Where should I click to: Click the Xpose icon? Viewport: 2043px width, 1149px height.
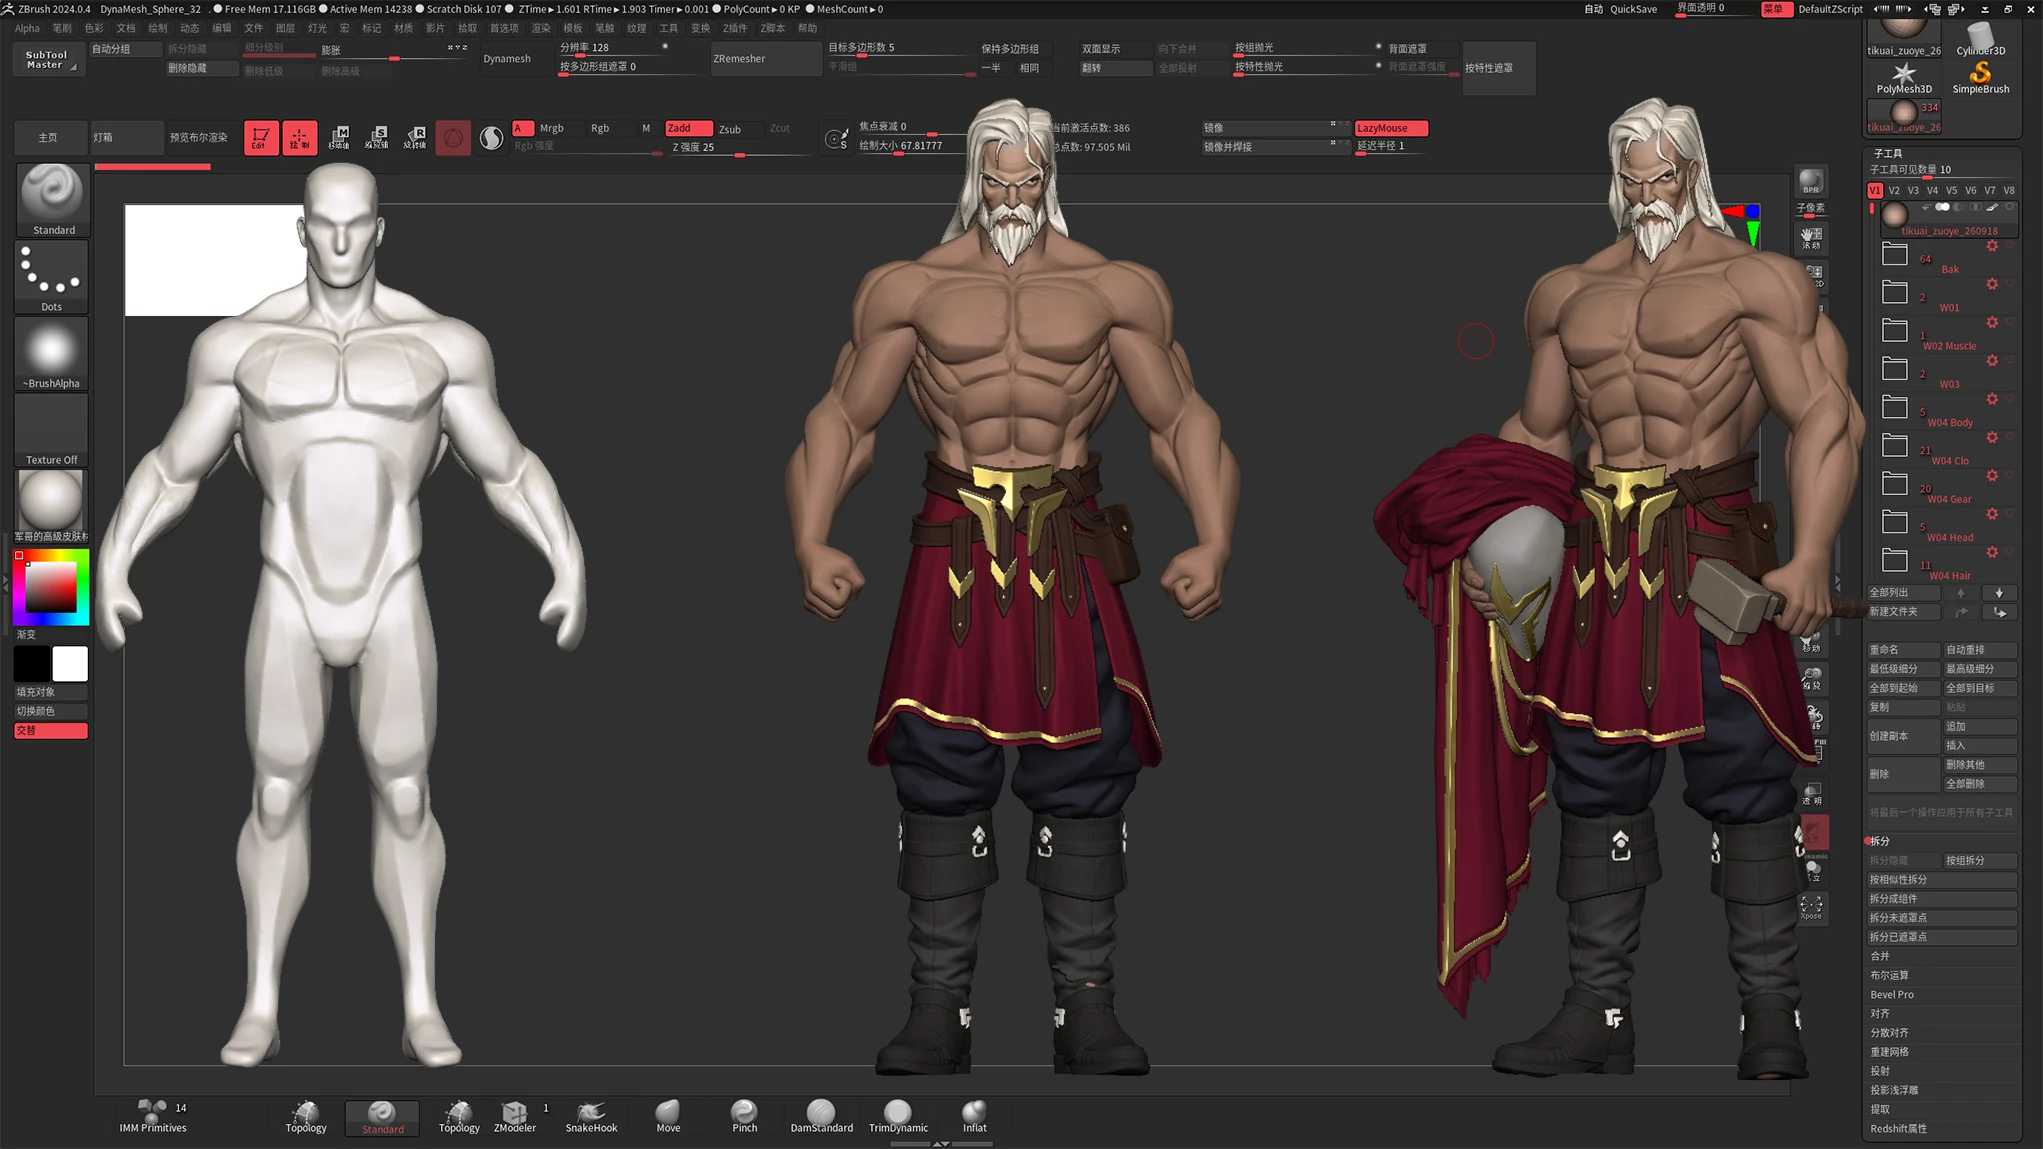coord(1811,908)
